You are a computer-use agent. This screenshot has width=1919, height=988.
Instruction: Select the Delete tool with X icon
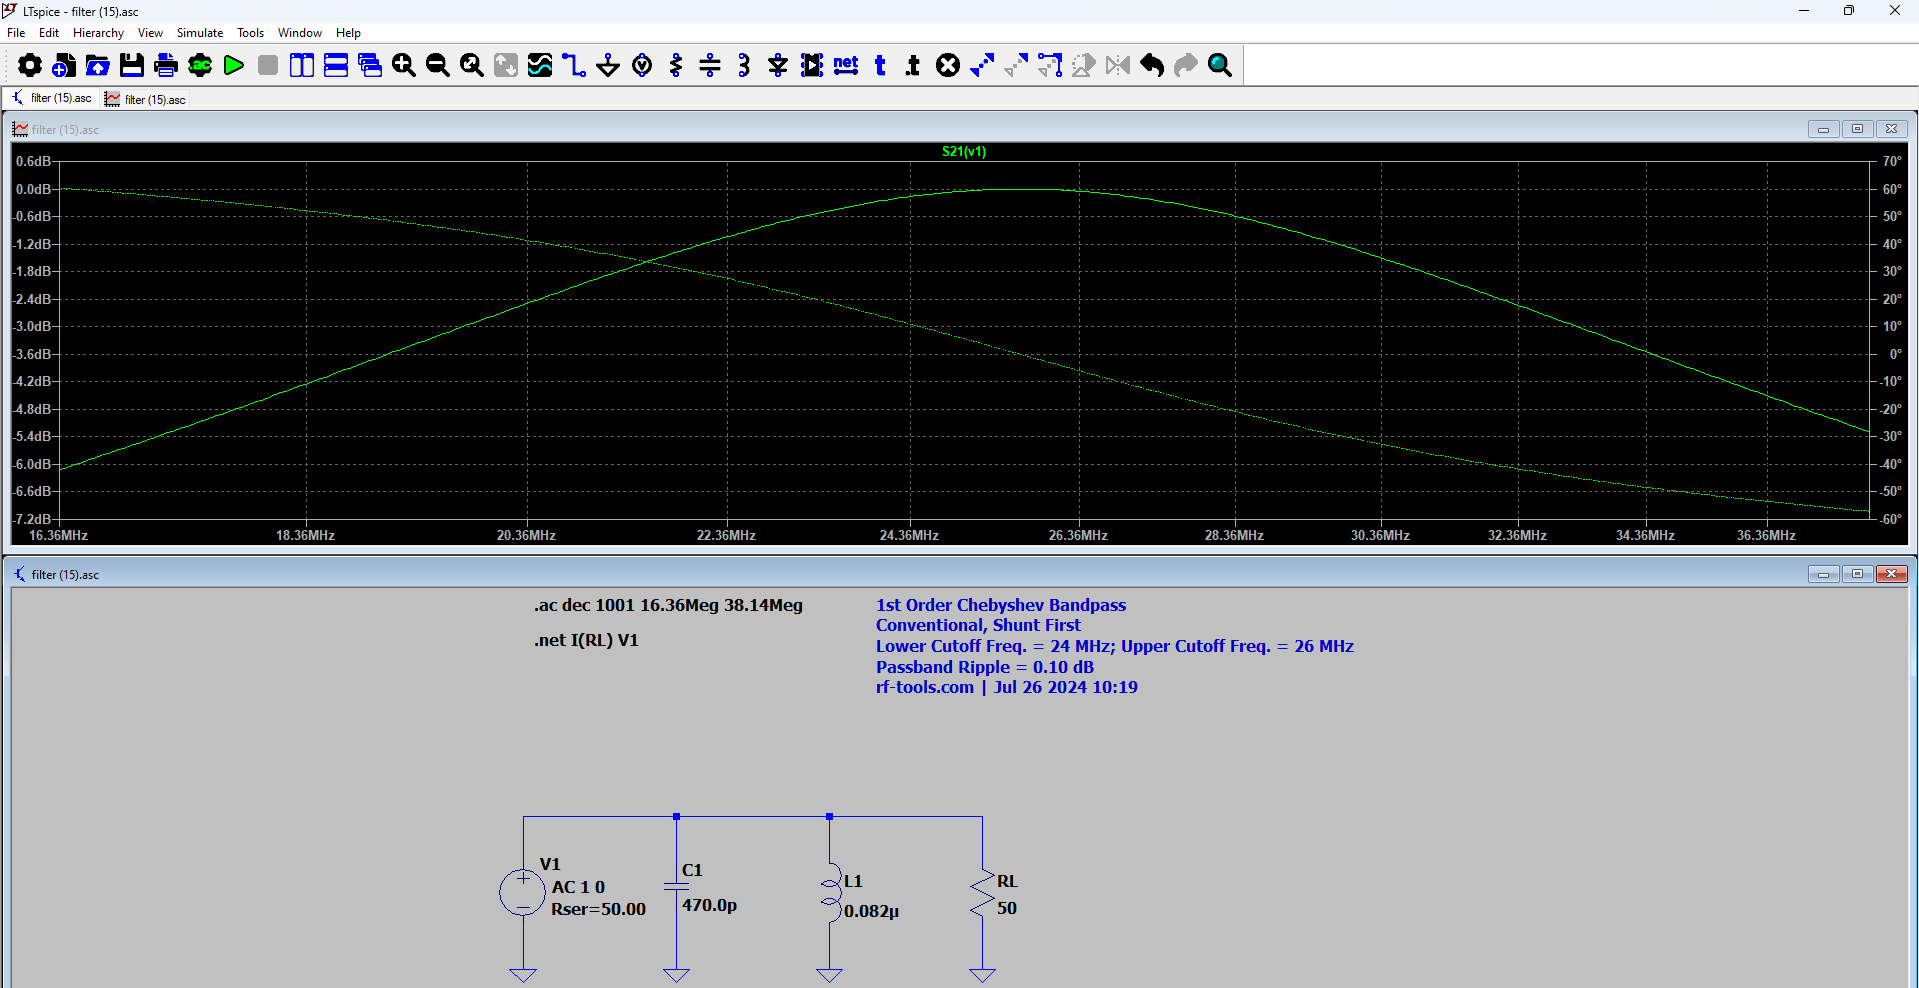(948, 65)
